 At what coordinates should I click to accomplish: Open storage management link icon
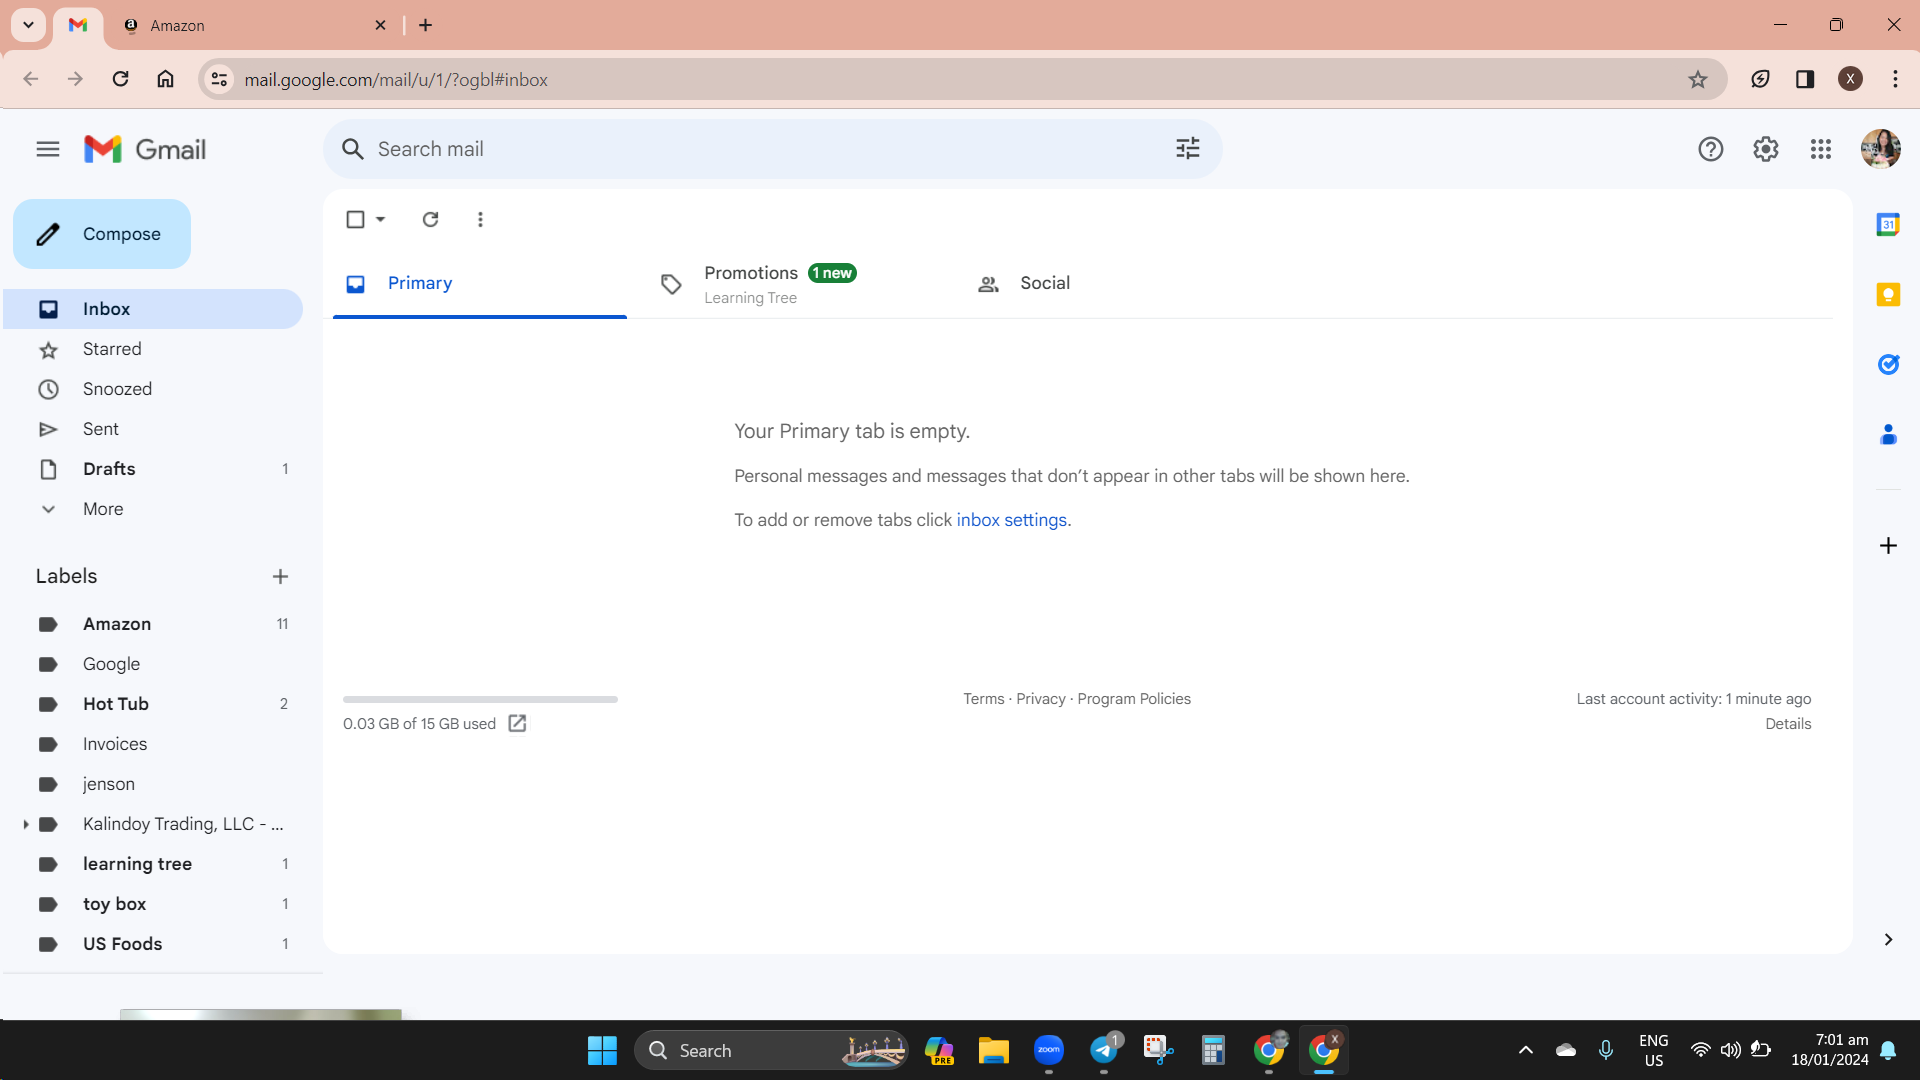(517, 723)
